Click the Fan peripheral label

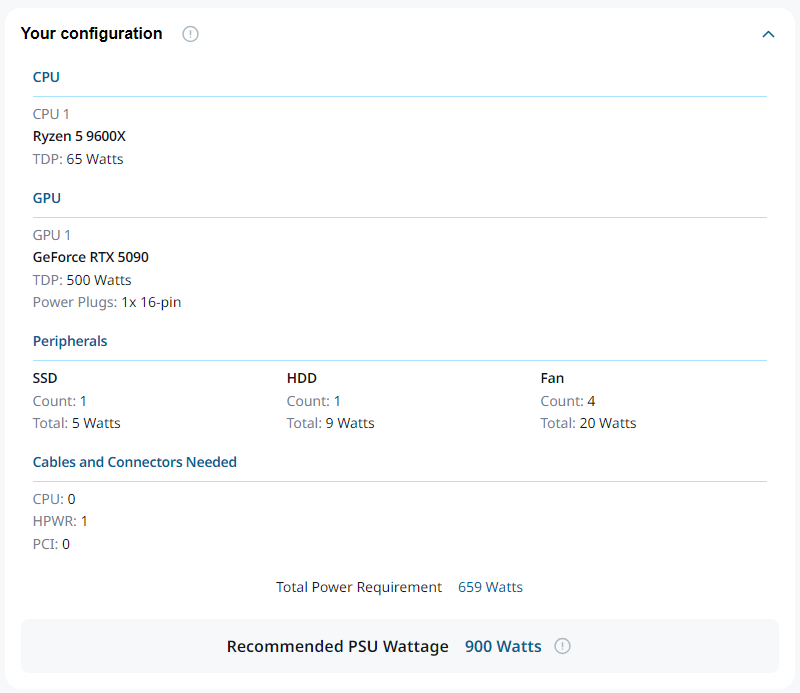point(552,378)
